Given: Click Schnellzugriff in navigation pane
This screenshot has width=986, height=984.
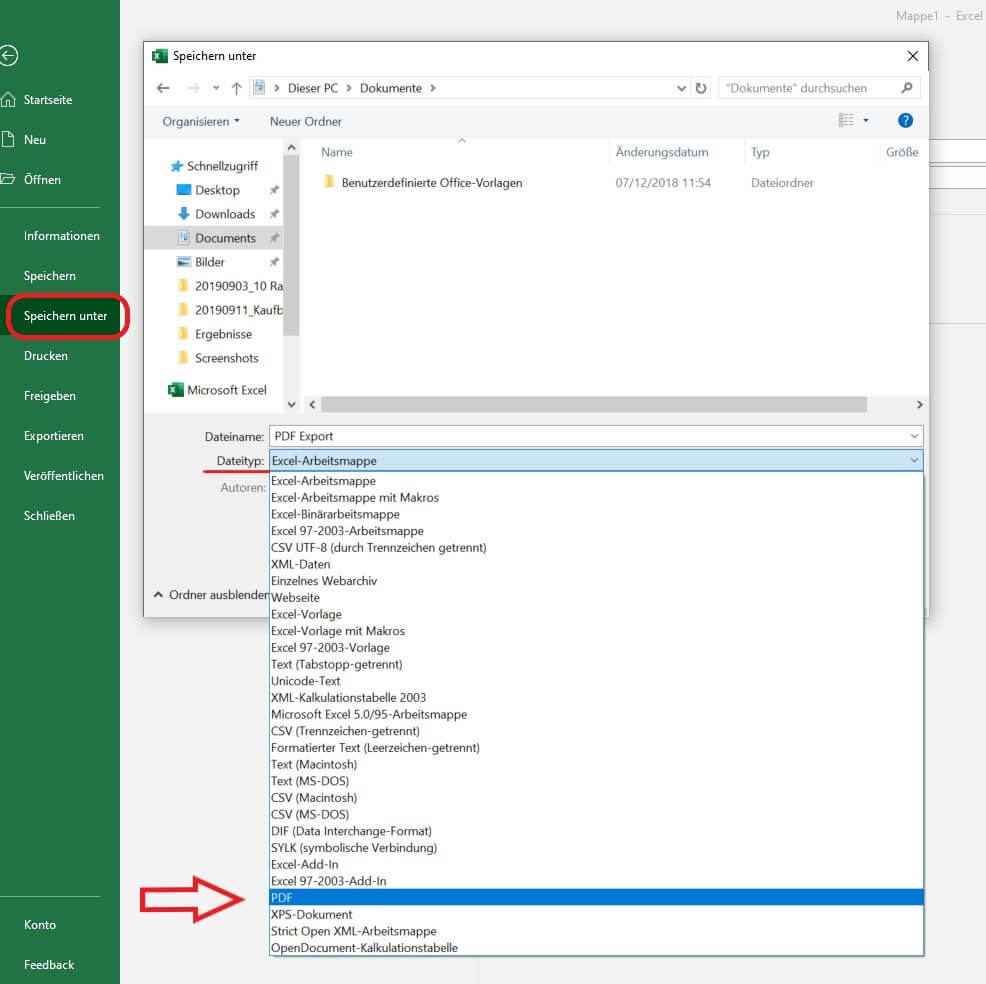Looking at the screenshot, I should pos(222,166).
